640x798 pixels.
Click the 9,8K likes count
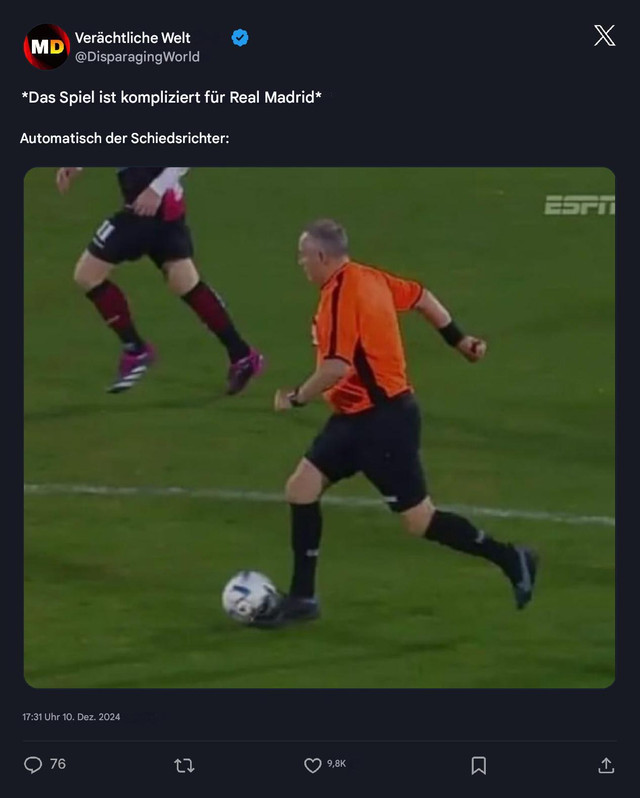click(x=336, y=763)
